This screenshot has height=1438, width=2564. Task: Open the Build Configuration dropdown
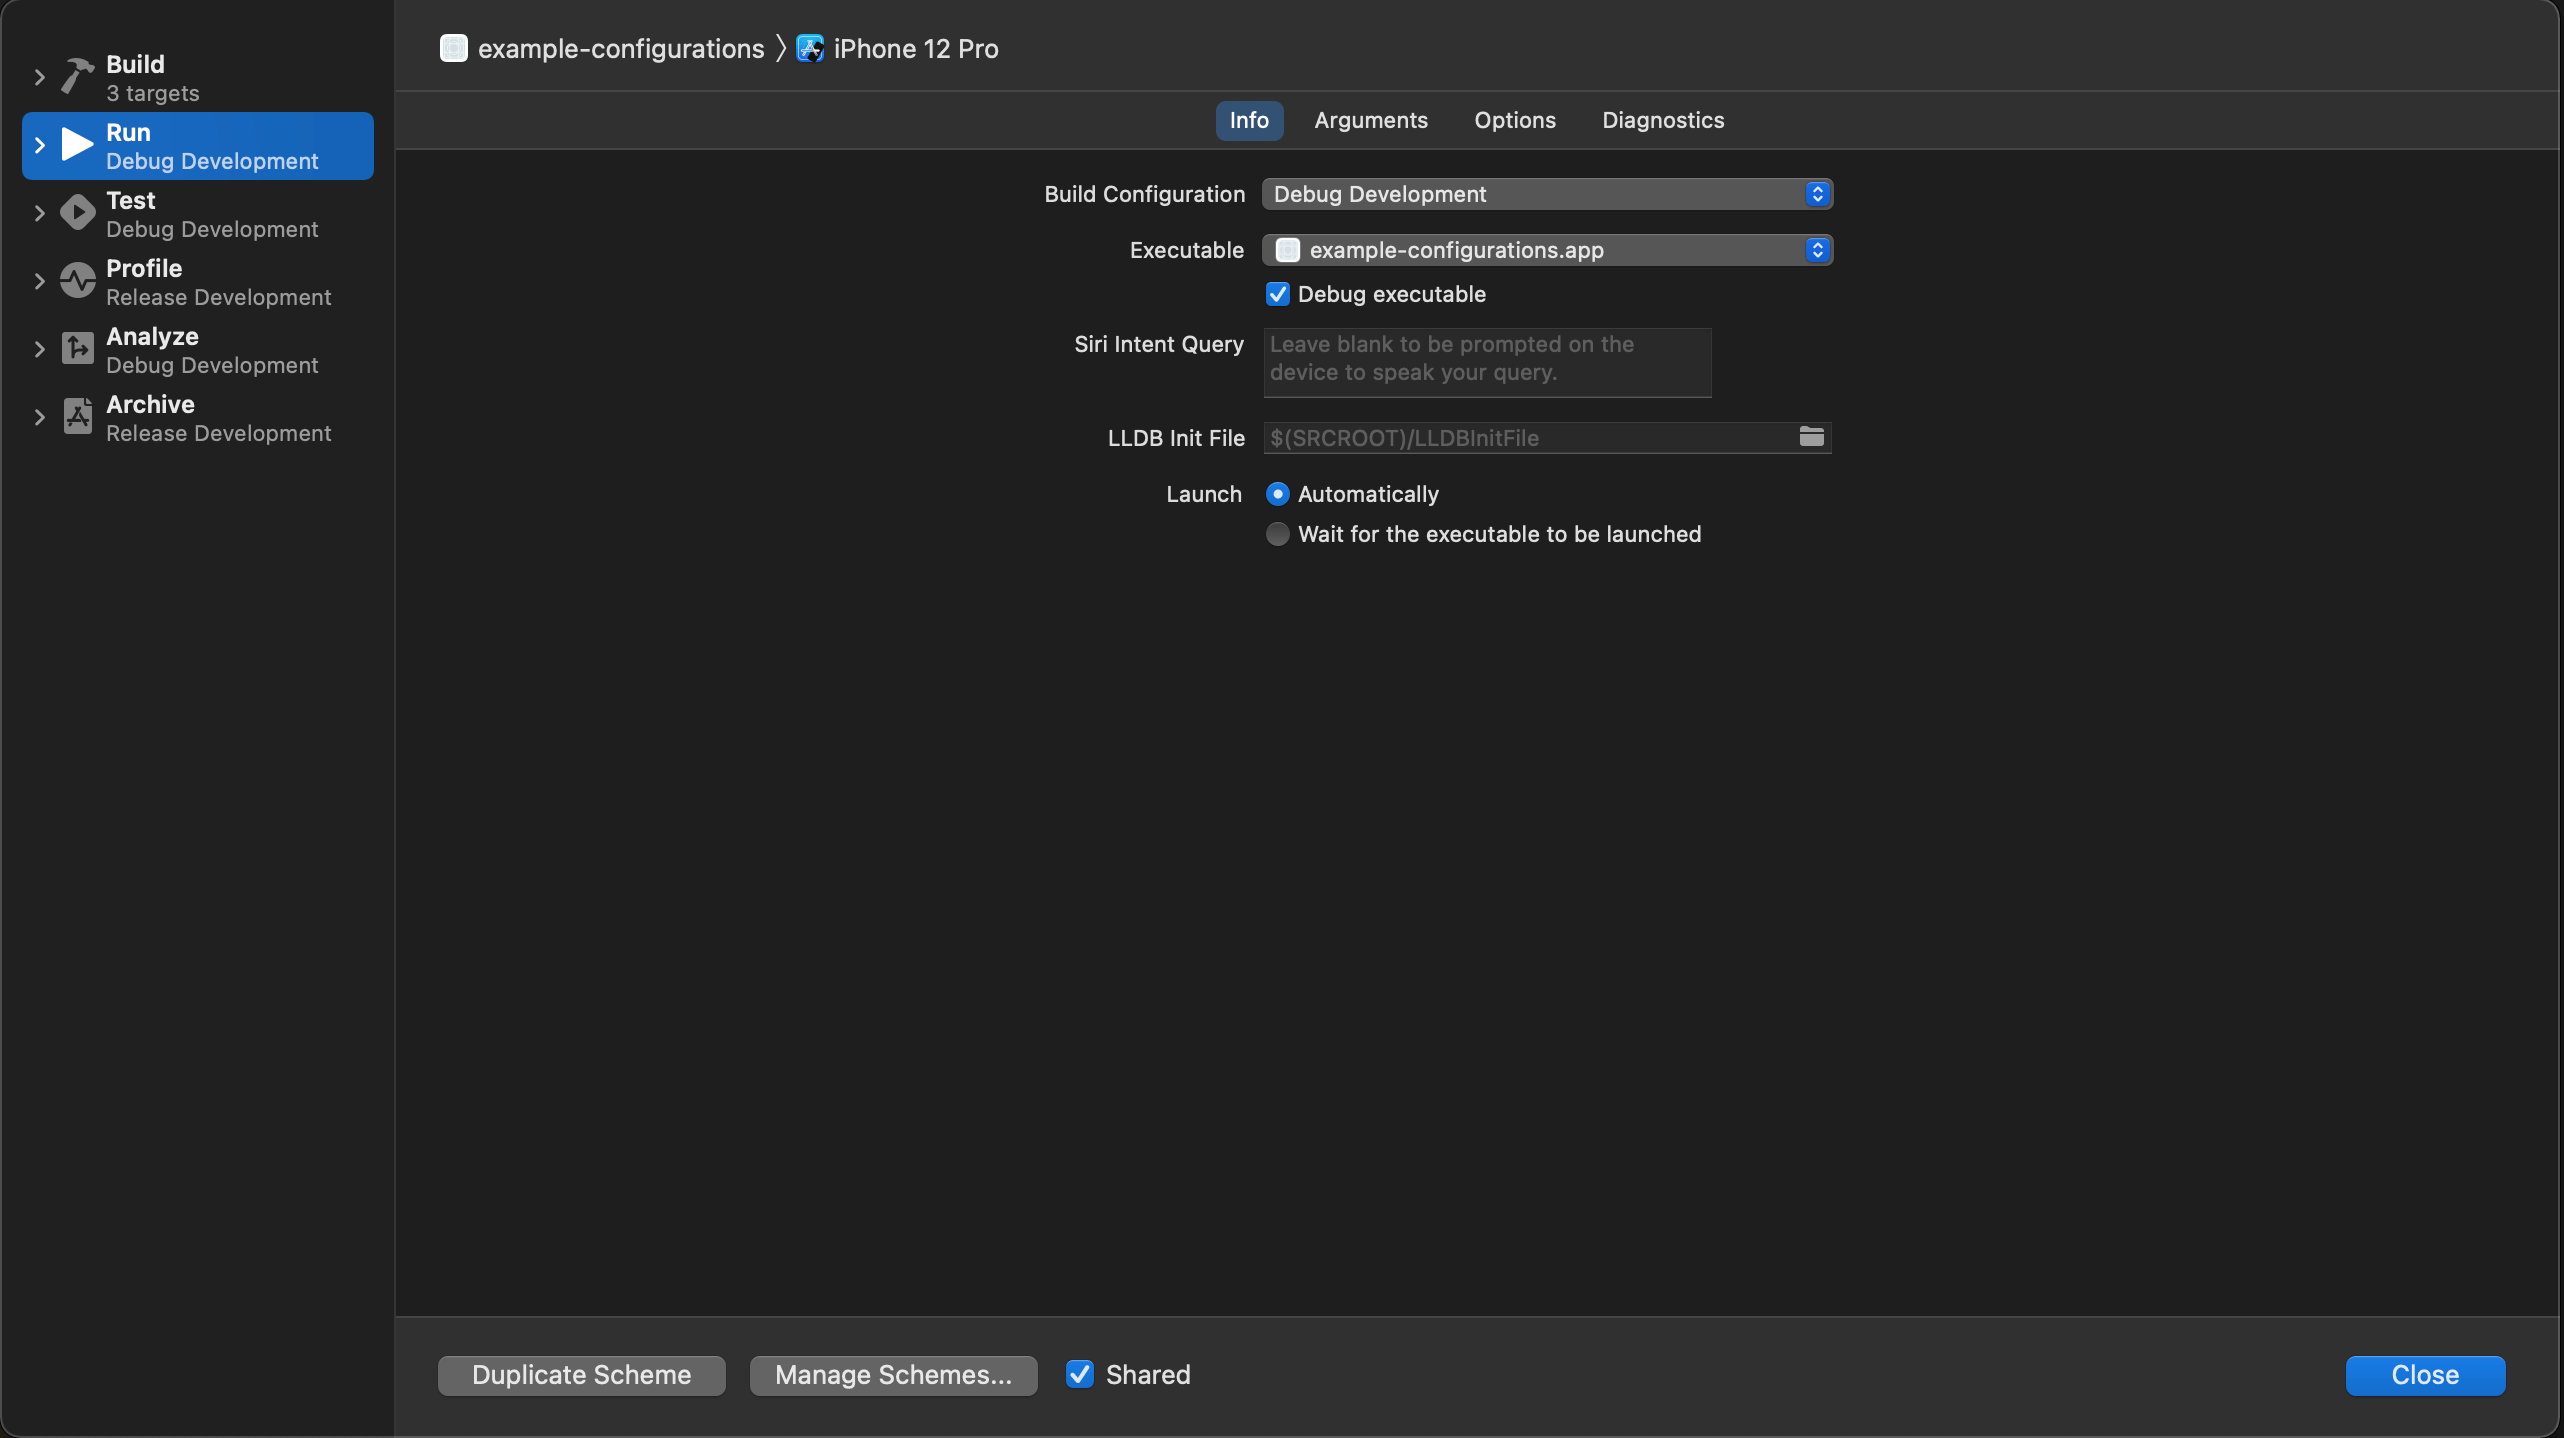[1546, 194]
